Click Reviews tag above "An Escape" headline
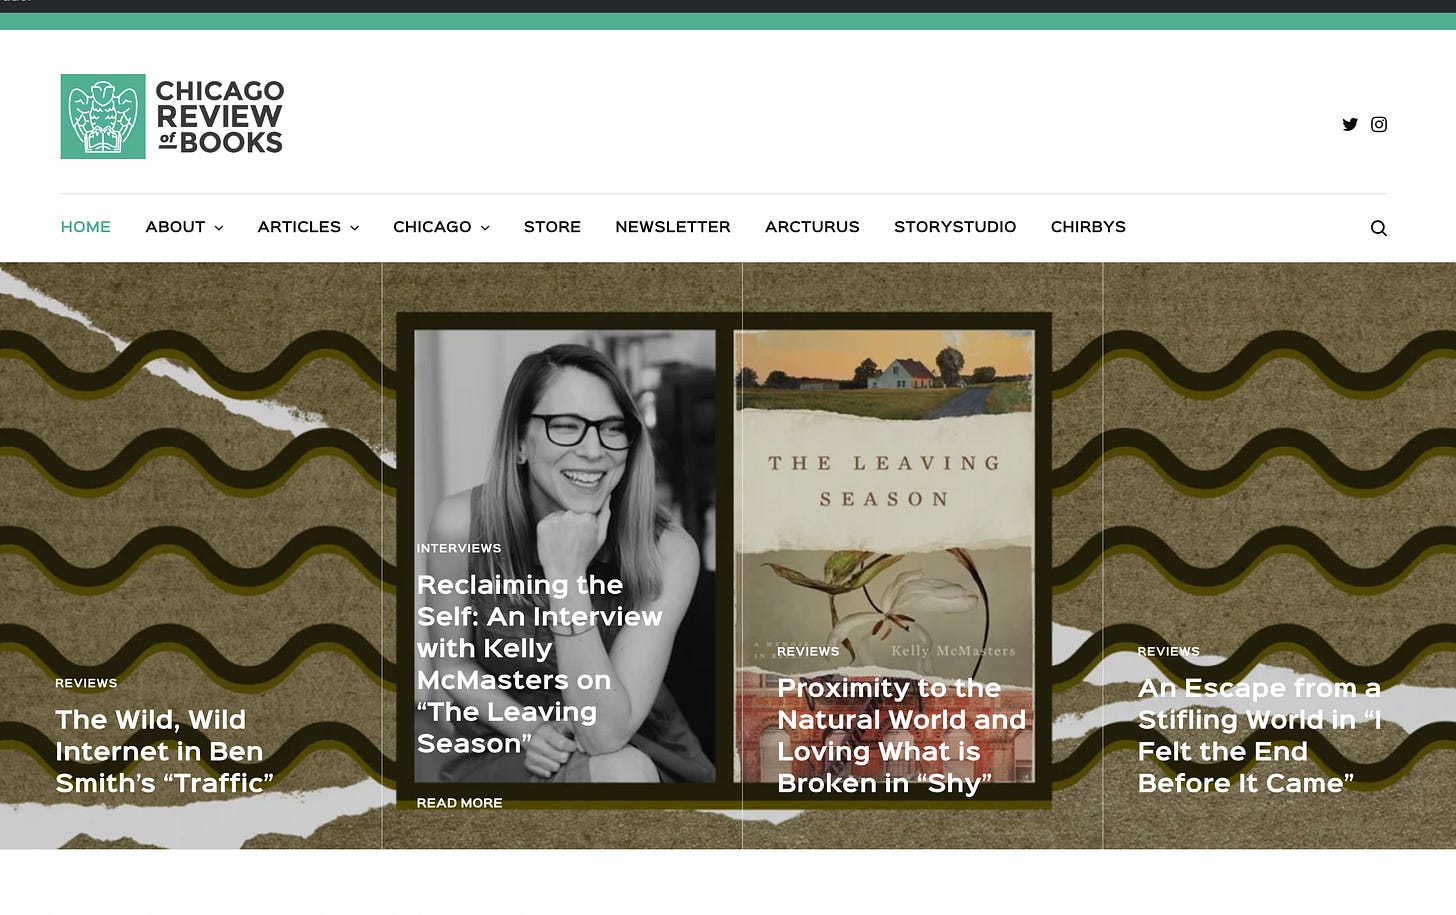The height and width of the screenshot is (915, 1456). 1168,651
